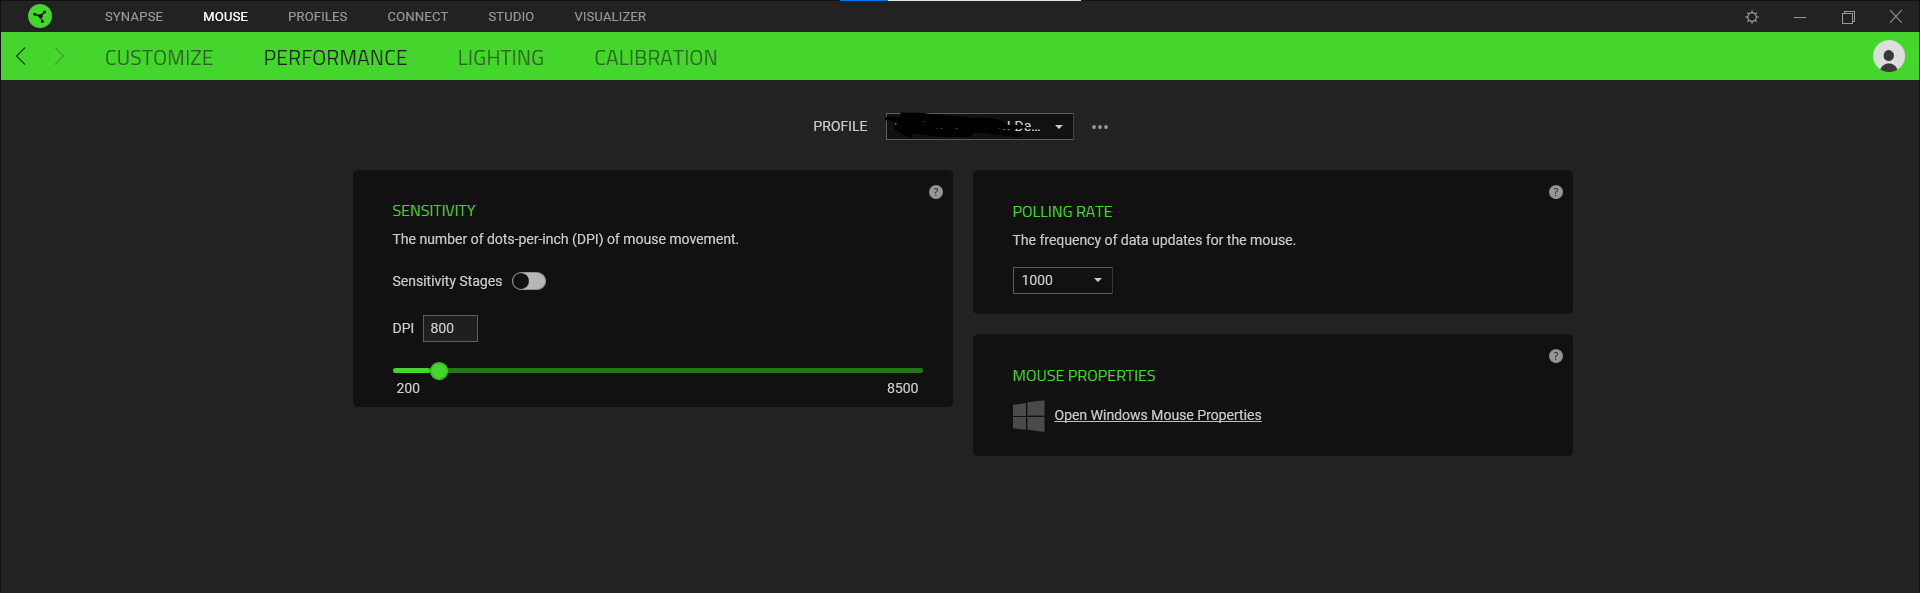Show help for Polling Rate panel
This screenshot has width=1920, height=593.
click(x=1555, y=192)
